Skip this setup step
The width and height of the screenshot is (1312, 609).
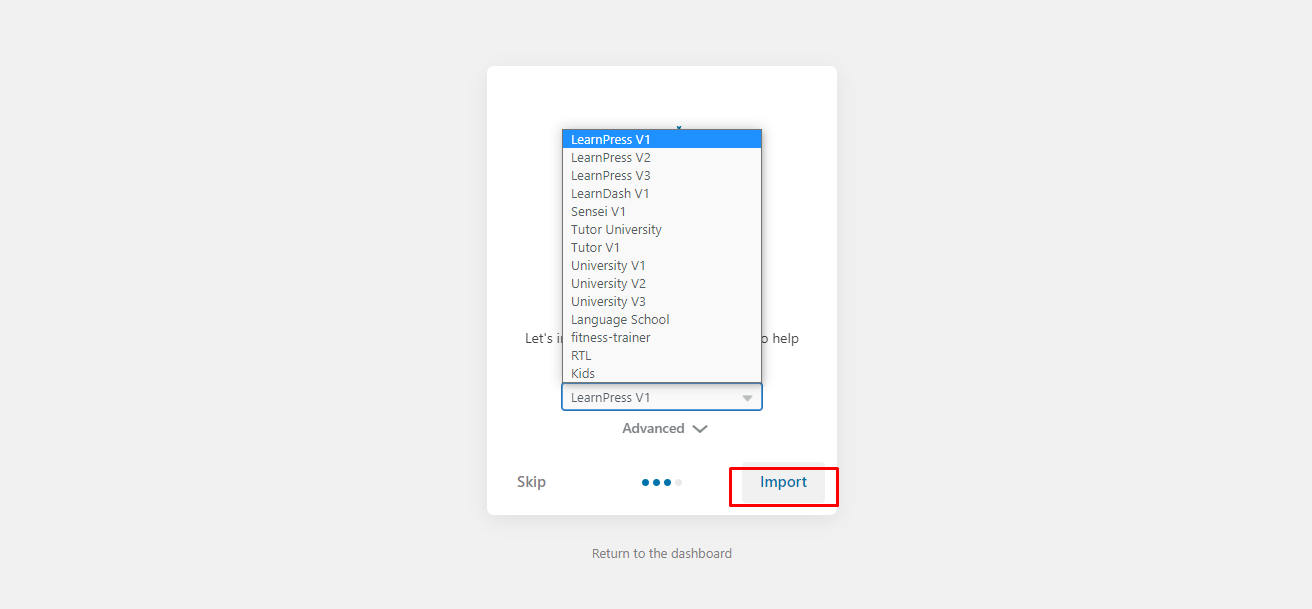coord(531,482)
